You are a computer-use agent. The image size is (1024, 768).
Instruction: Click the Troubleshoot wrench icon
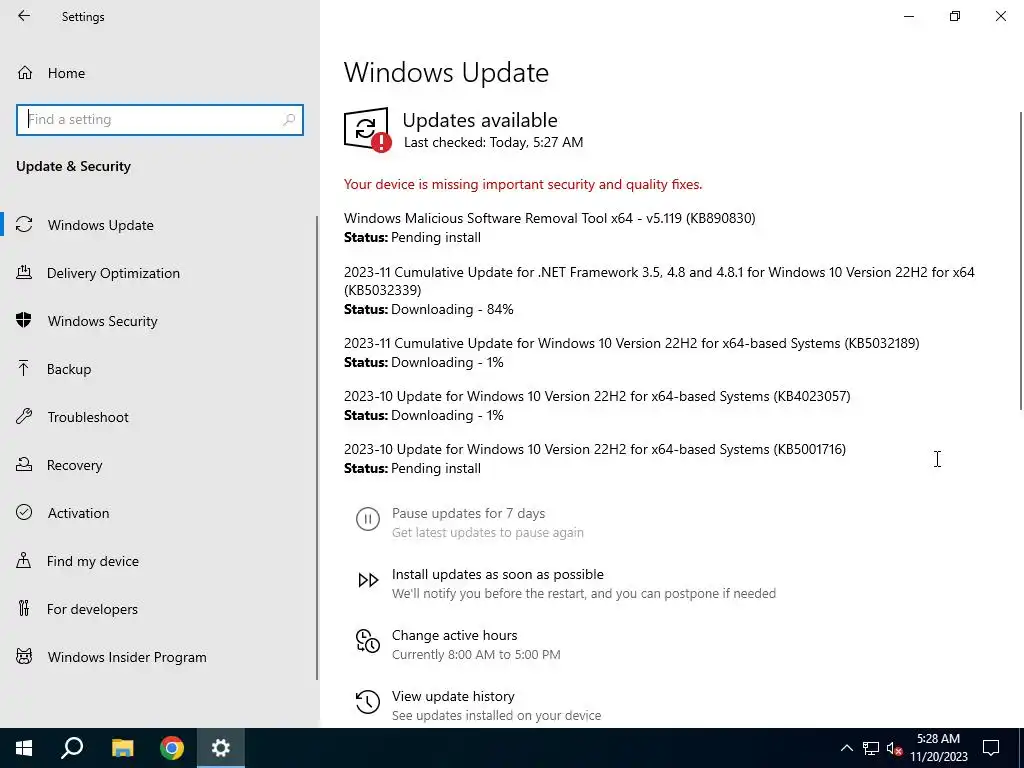tap(24, 416)
